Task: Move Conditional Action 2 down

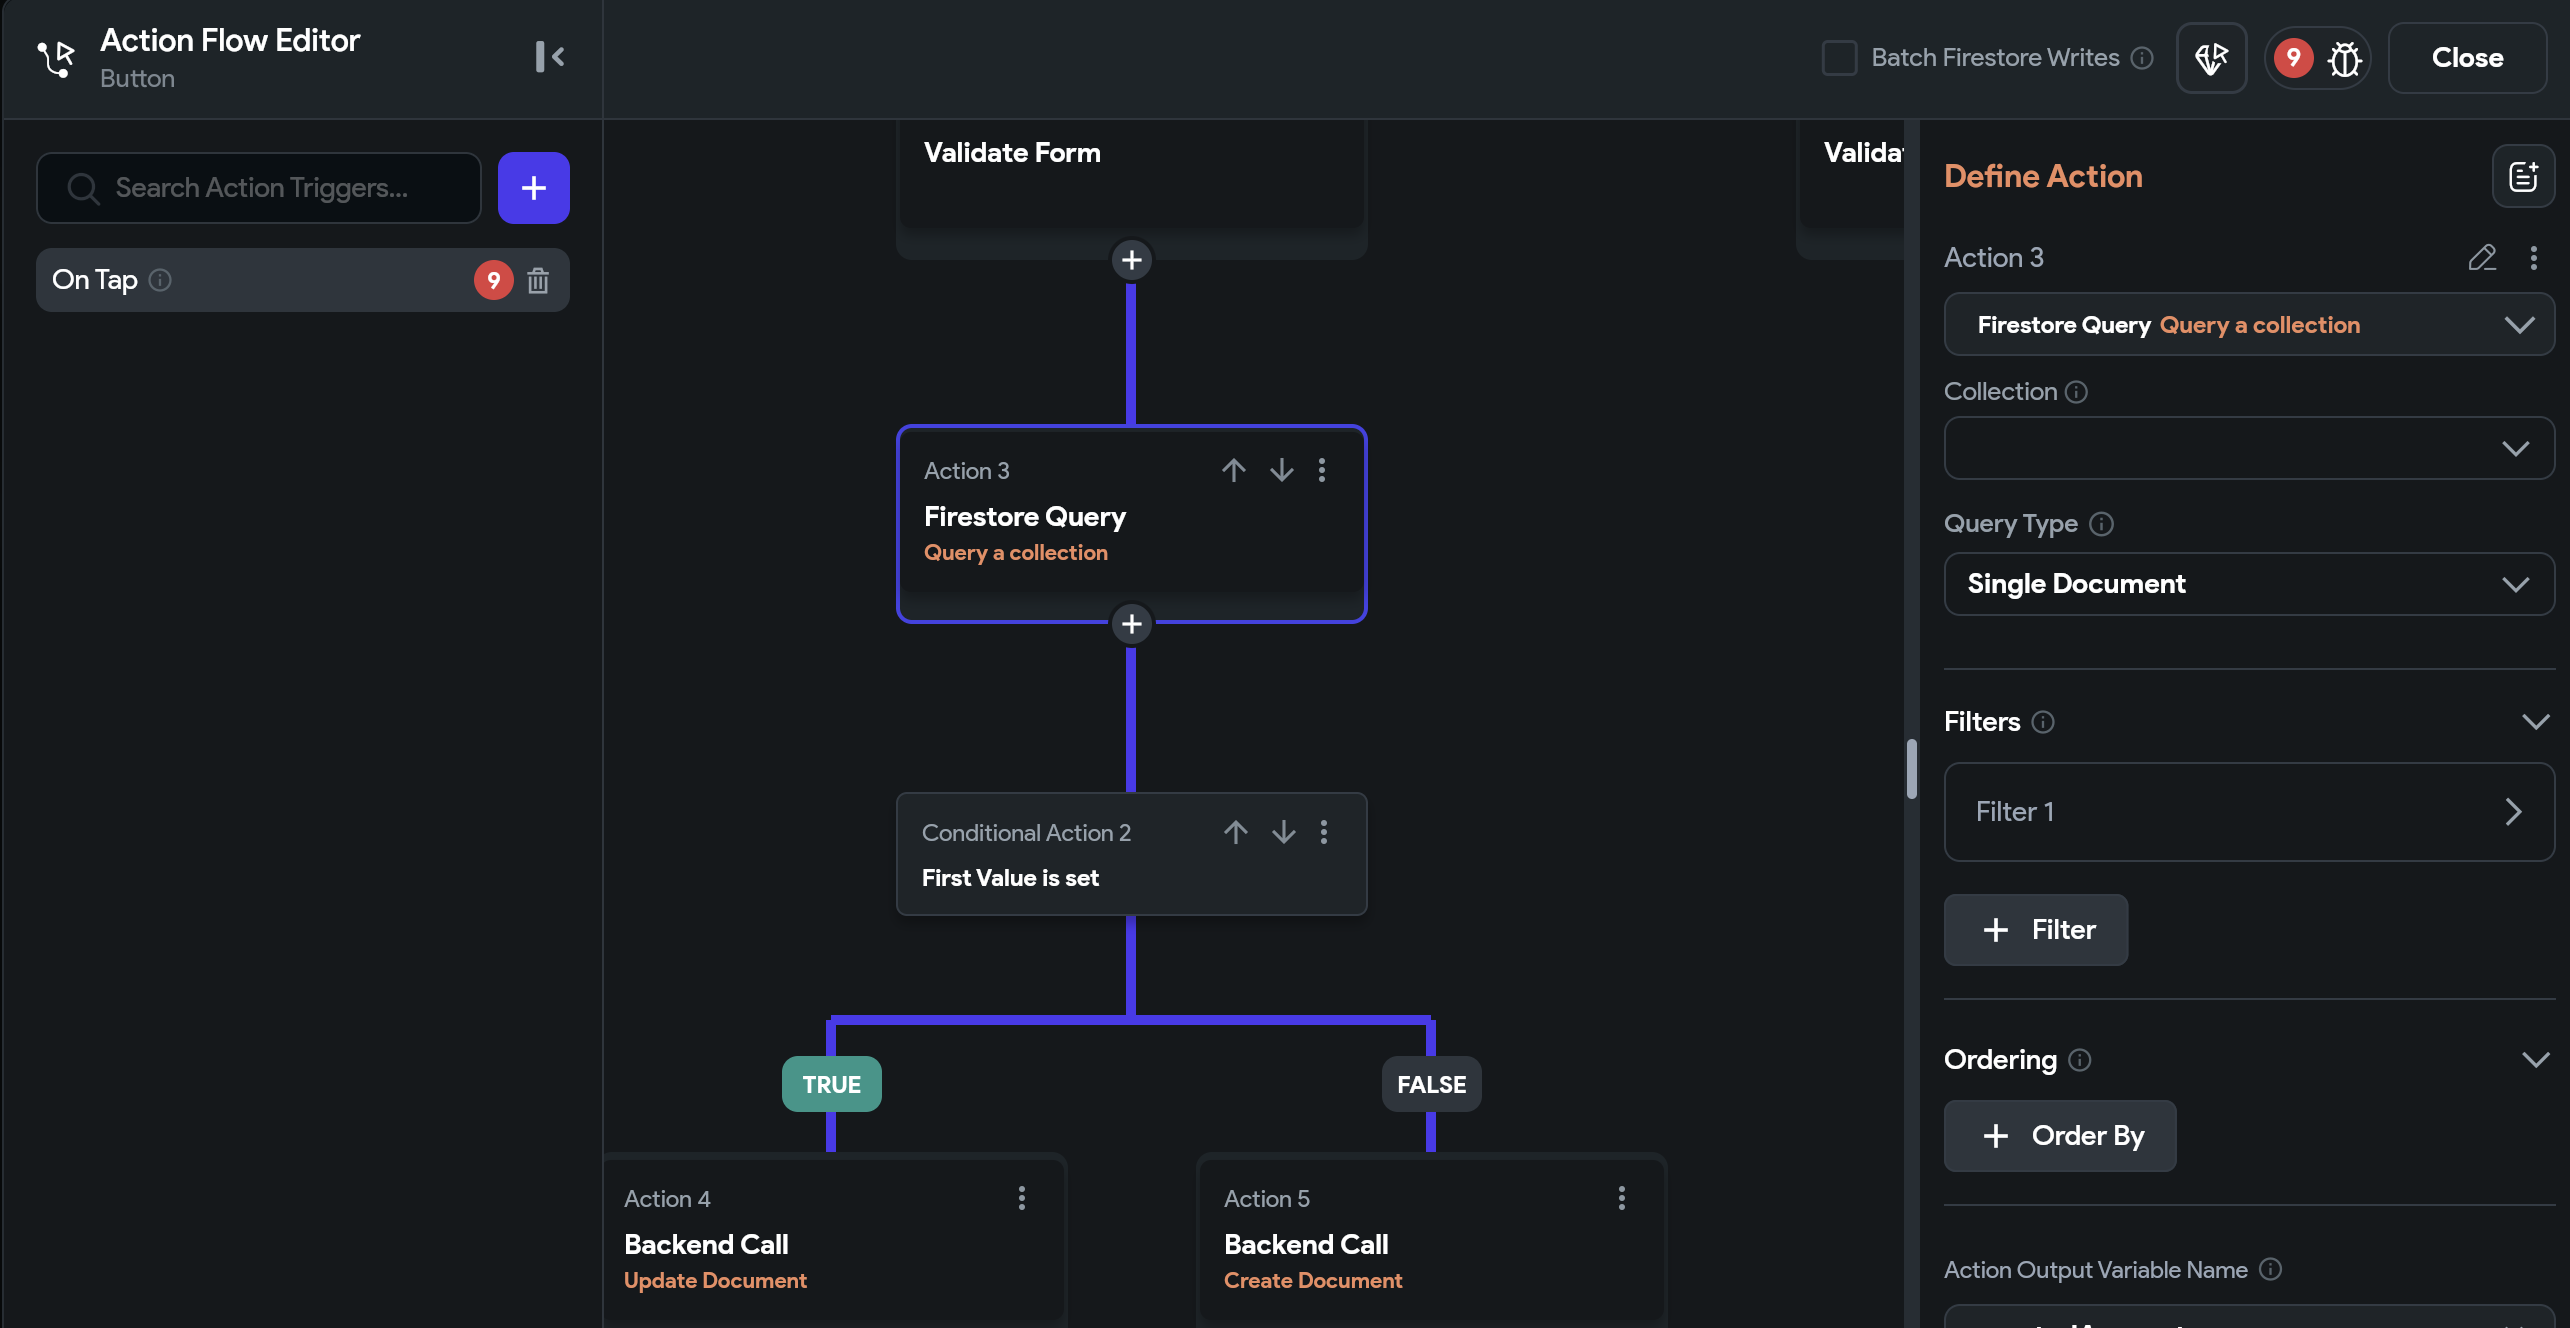Action: tap(1283, 832)
